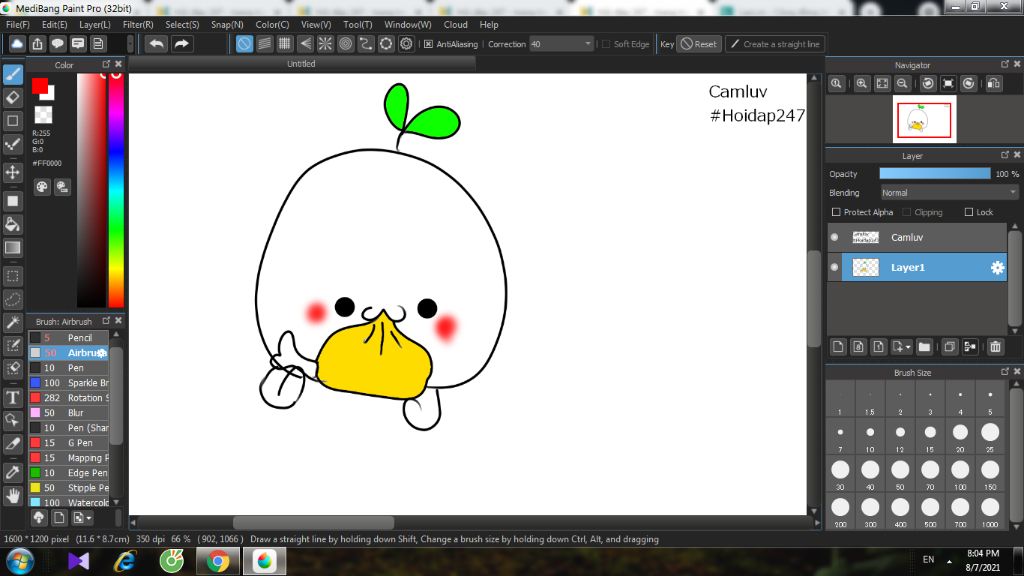Zoom out on Navigator panel
The height and width of the screenshot is (576, 1024).
coord(903,84)
